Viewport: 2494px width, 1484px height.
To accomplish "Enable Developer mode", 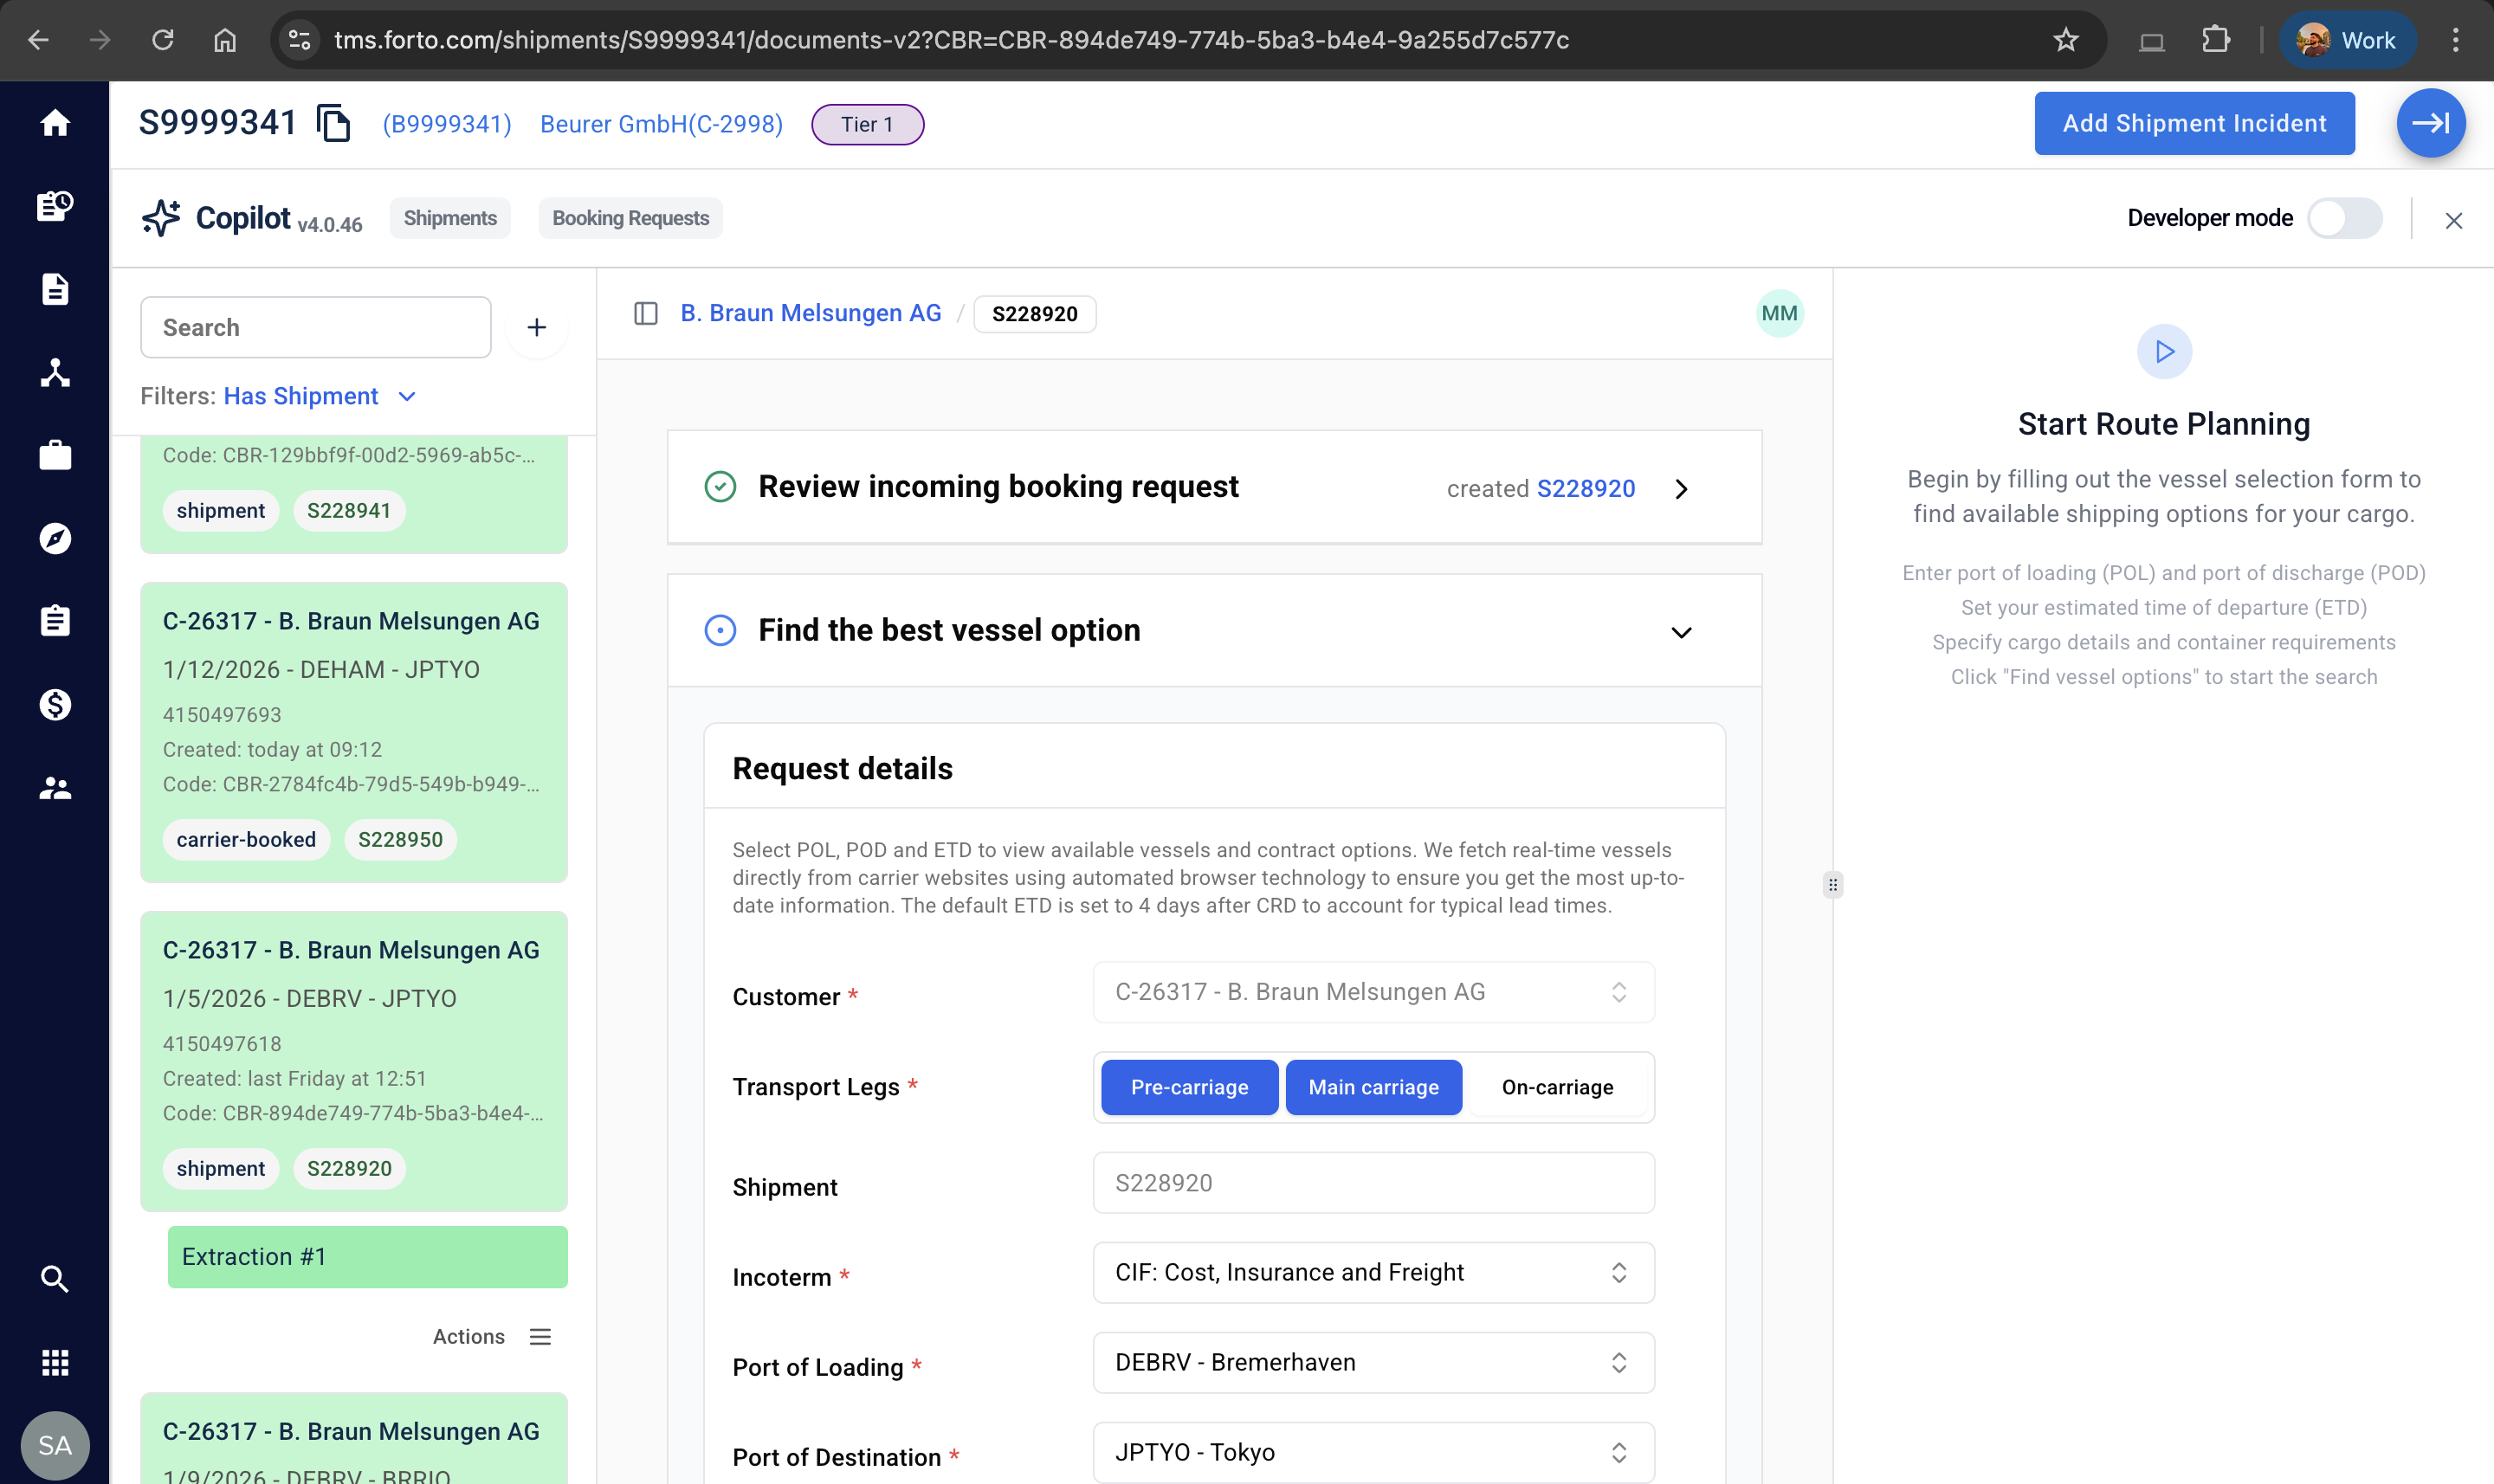I will [x=2344, y=217].
